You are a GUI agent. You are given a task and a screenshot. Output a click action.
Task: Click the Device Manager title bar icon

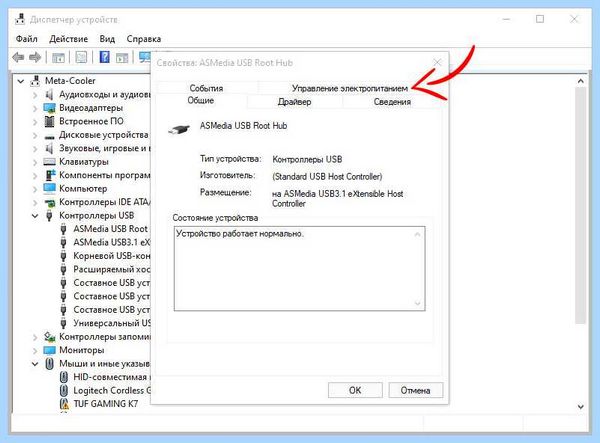point(20,19)
